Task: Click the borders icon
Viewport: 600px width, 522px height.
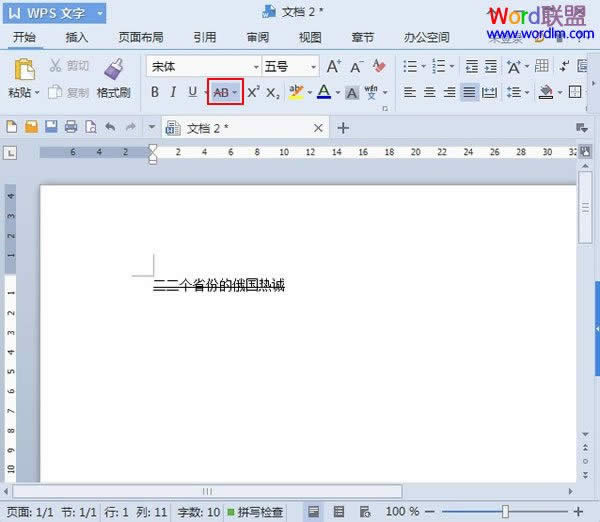Action: 575,92
